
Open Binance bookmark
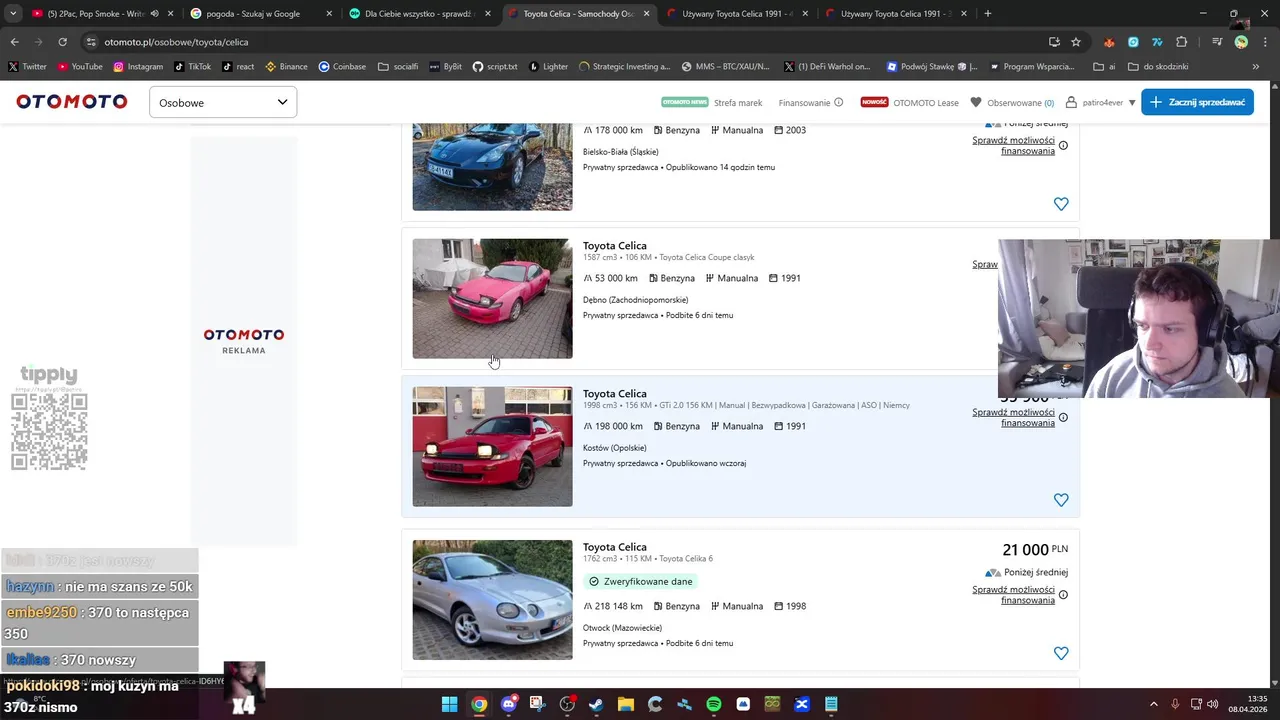pos(286,67)
